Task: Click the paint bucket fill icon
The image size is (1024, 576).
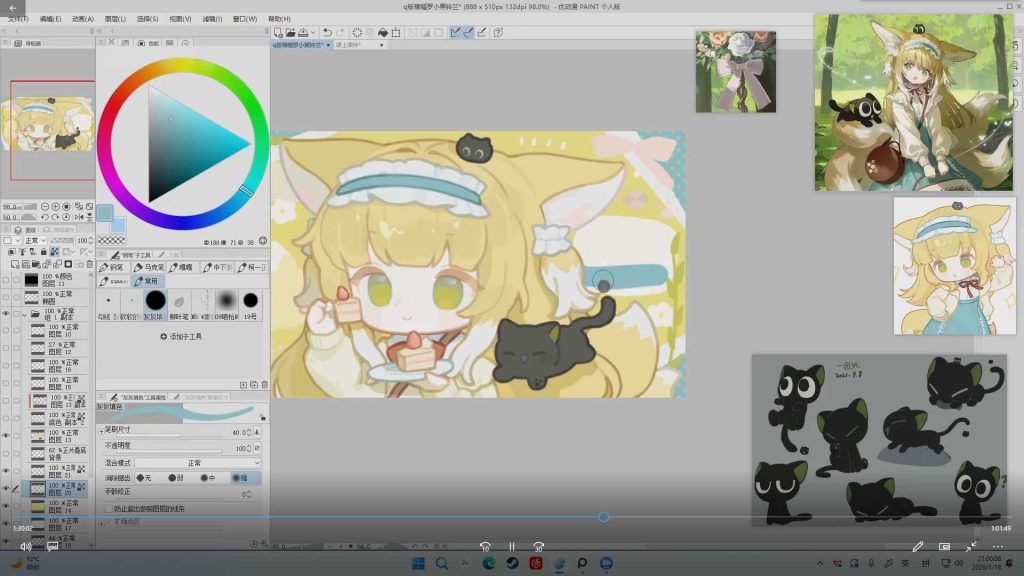Action: point(383,32)
